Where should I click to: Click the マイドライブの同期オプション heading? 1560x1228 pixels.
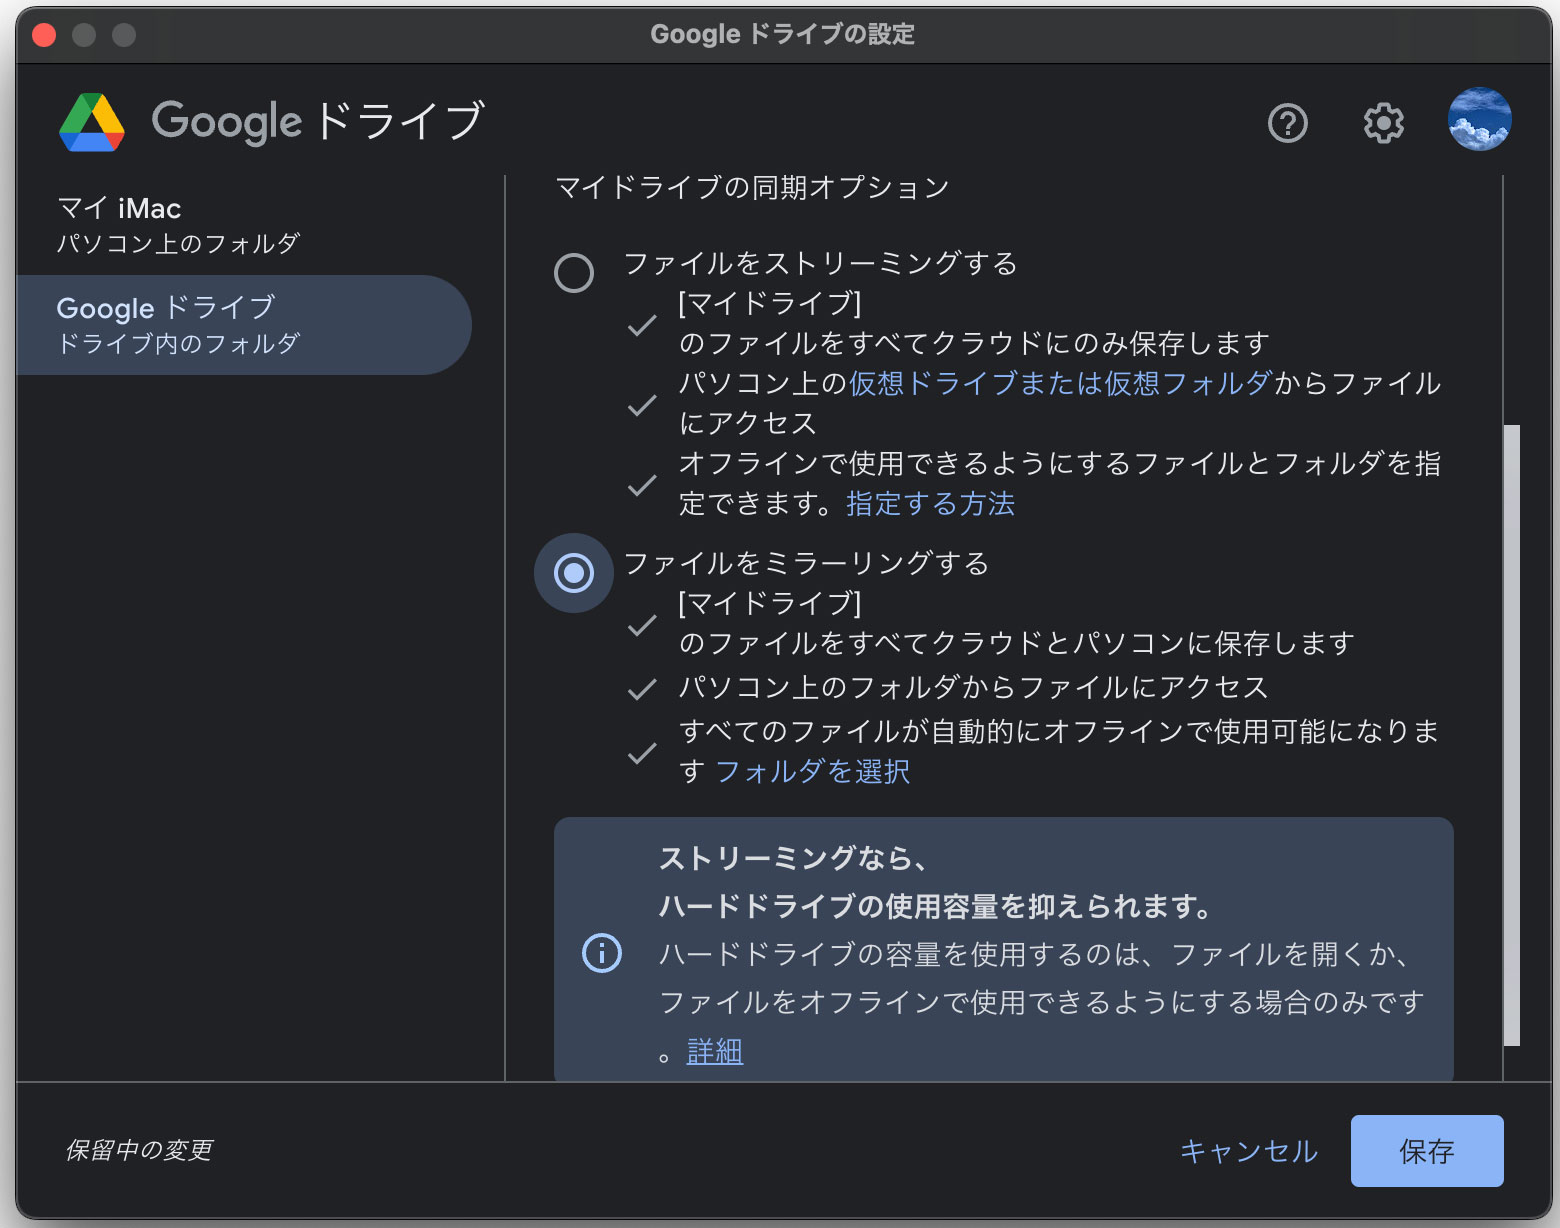[x=752, y=187]
